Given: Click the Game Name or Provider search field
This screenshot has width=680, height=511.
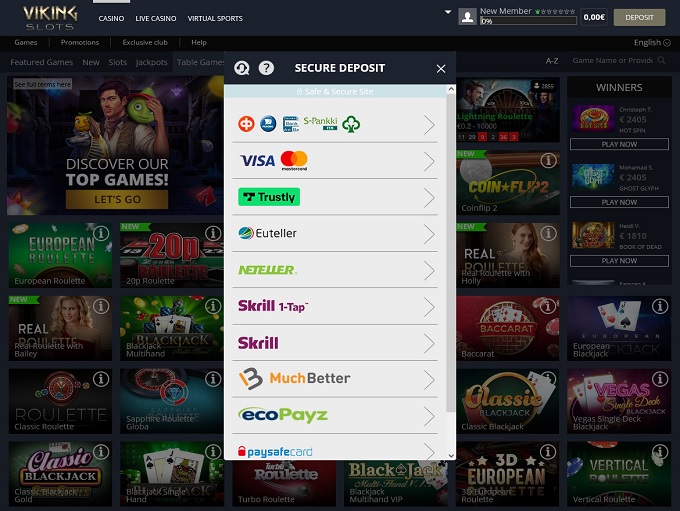Looking at the screenshot, I should click(625, 61).
